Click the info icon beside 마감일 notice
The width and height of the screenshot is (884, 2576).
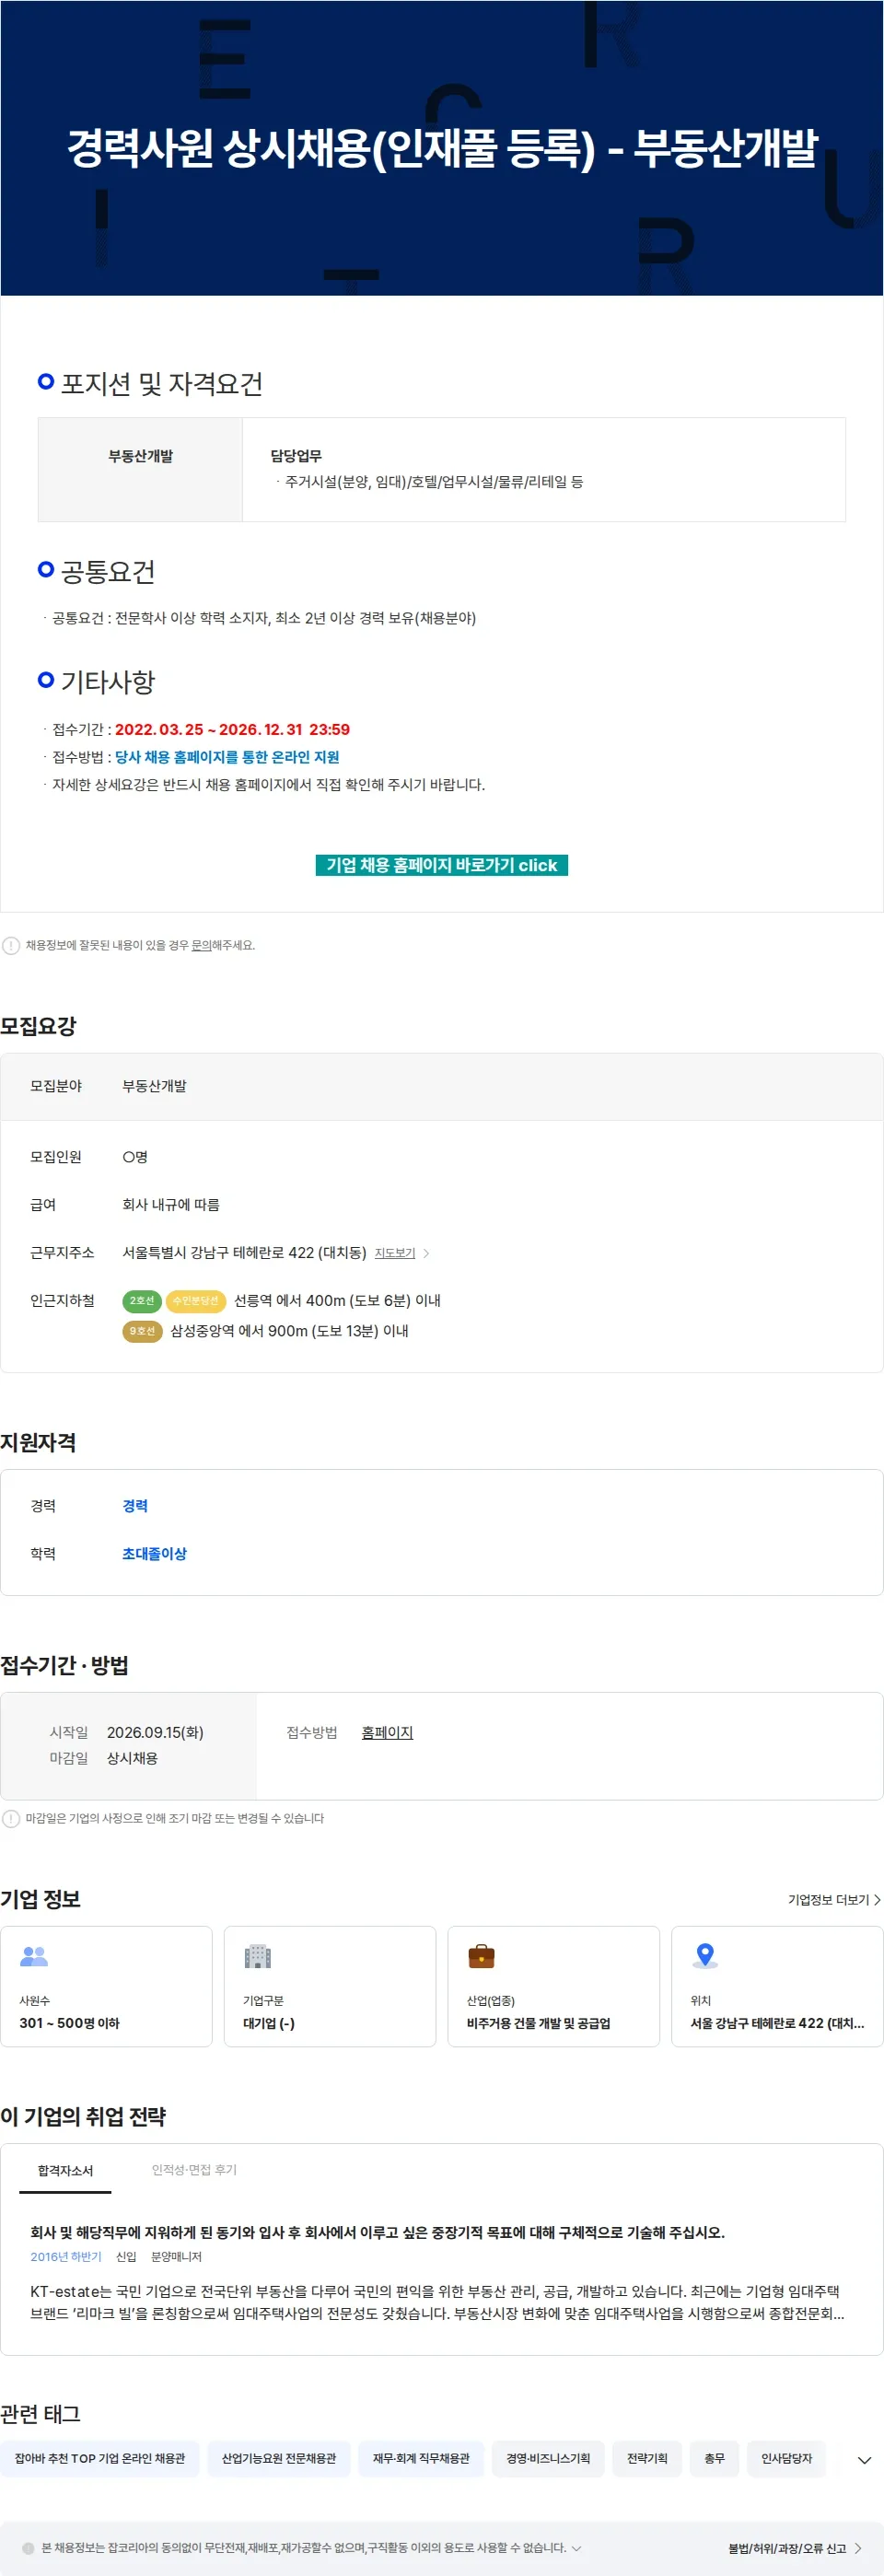(x=11, y=1818)
